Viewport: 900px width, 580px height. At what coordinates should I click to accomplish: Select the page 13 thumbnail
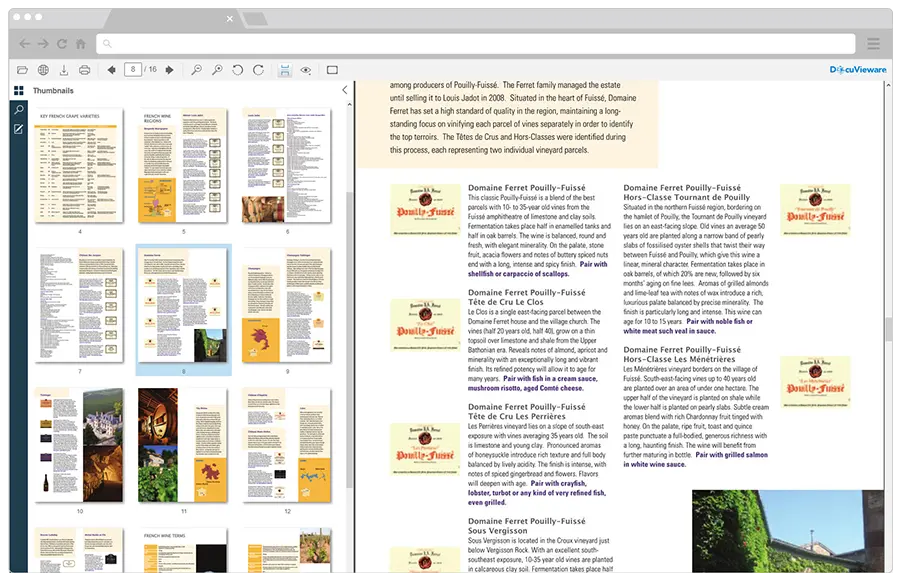tap(79, 550)
